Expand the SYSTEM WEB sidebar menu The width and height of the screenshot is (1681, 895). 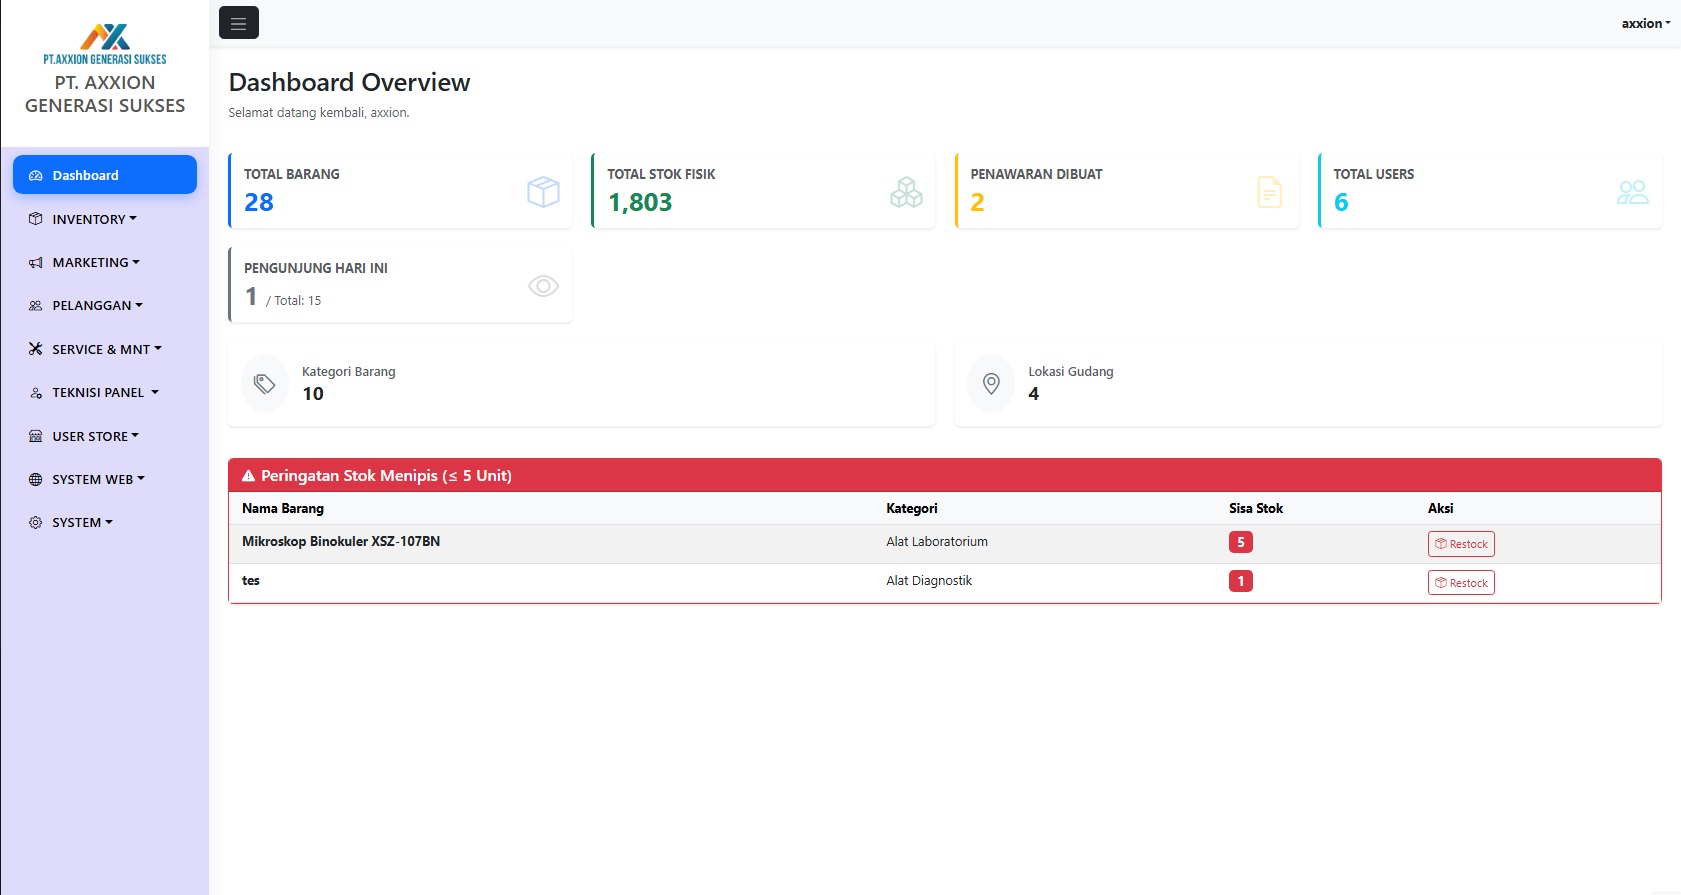point(105,479)
